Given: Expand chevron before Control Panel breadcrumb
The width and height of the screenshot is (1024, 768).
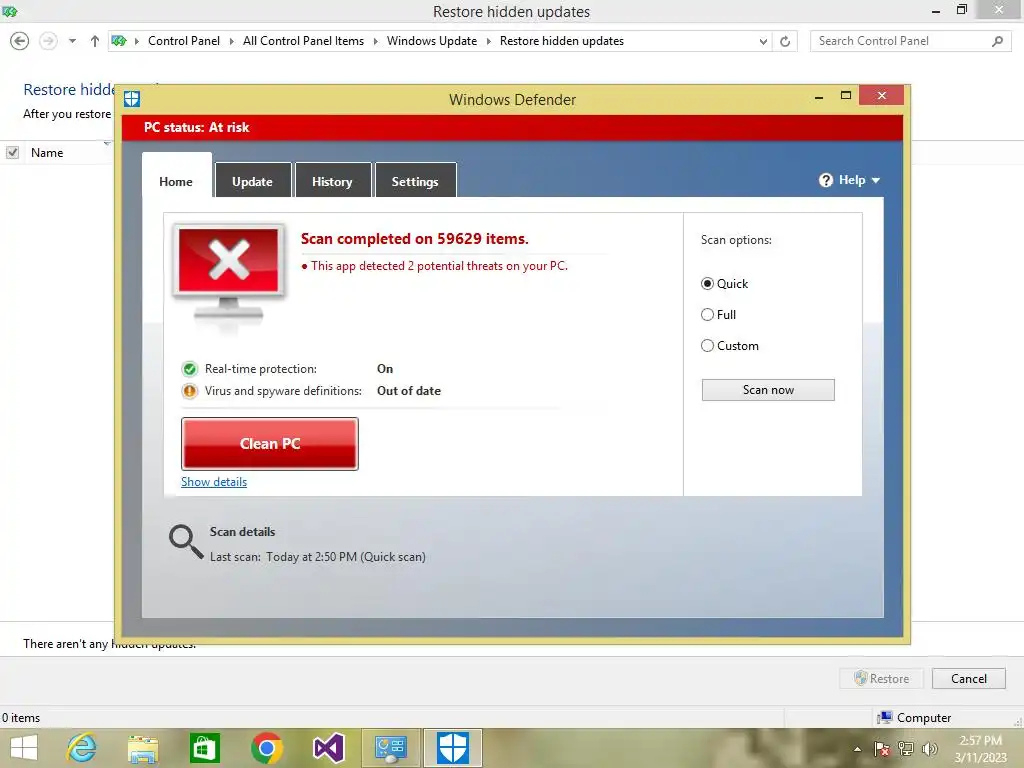Looking at the screenshot, I should (x=136, y=41).
